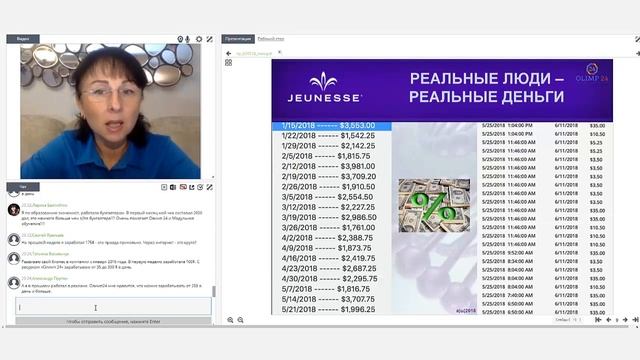
Task: Click the row 4/30/2018 $2,295.75
Action: 329,278
